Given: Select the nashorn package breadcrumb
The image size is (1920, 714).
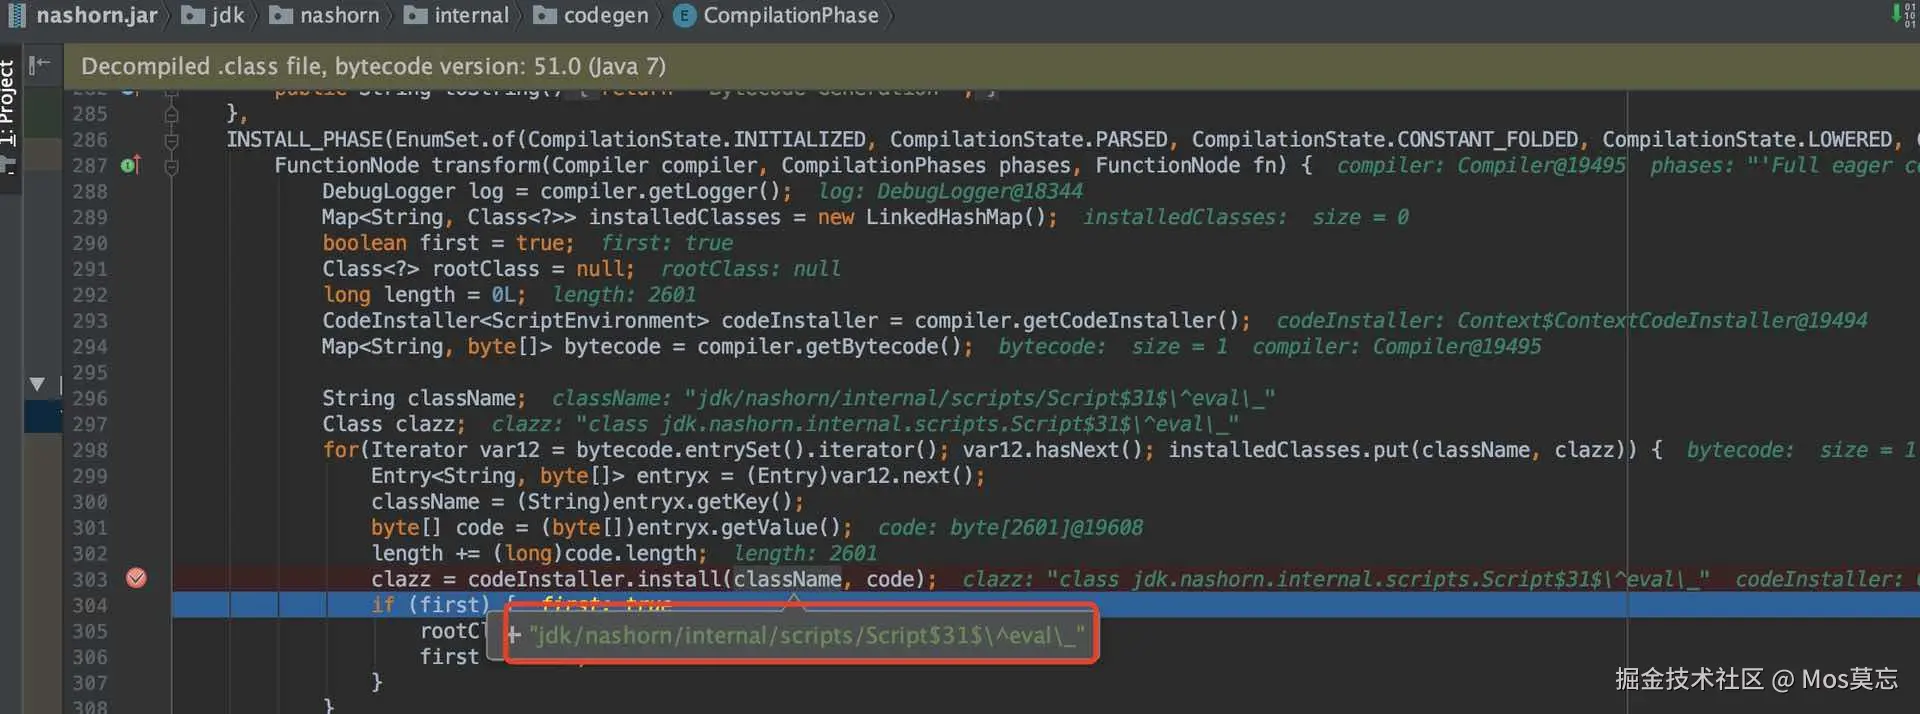Looking at the screenshot, I should [325, 15].
